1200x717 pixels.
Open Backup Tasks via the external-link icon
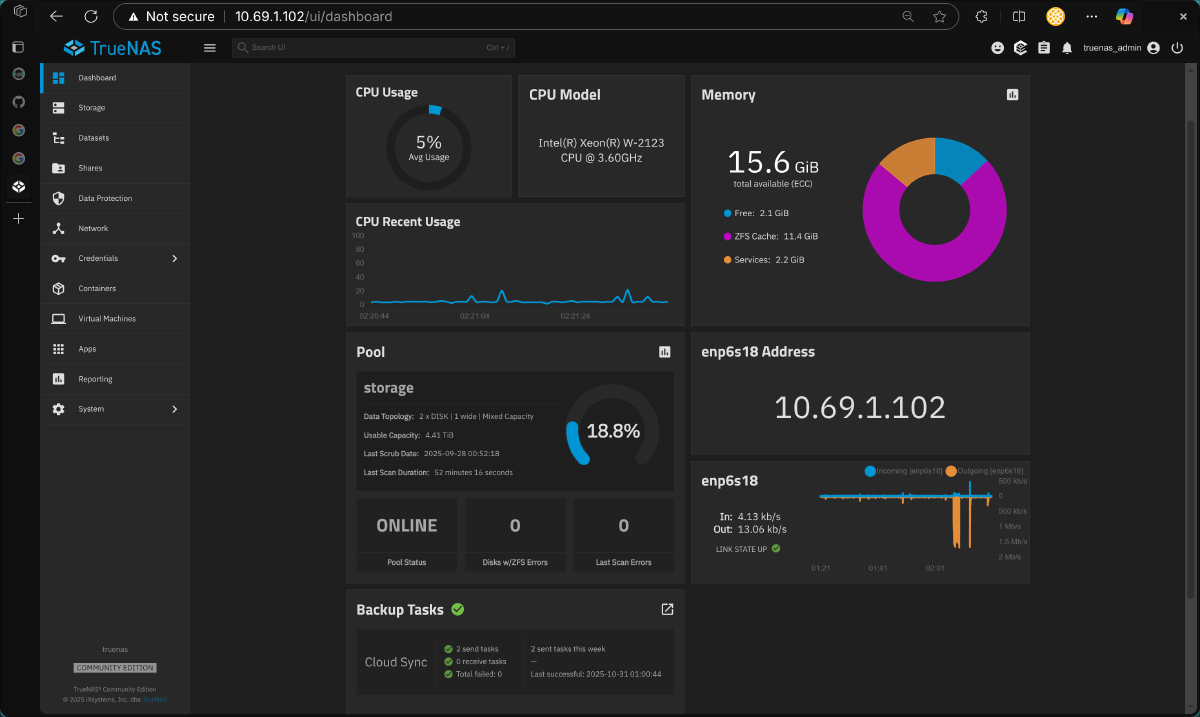pos(667,609)
